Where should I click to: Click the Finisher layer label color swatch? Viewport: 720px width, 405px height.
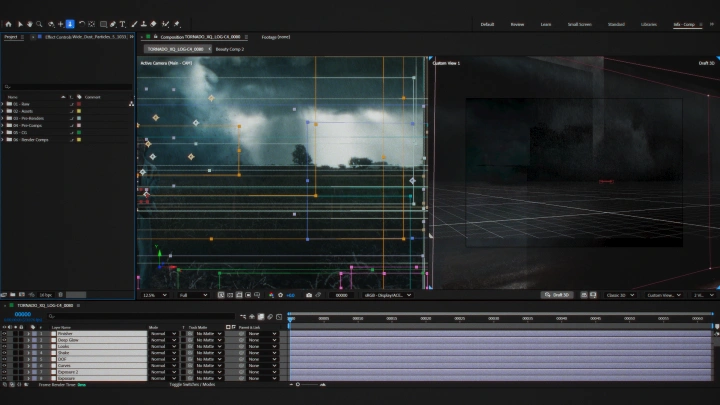coord(34,334)
